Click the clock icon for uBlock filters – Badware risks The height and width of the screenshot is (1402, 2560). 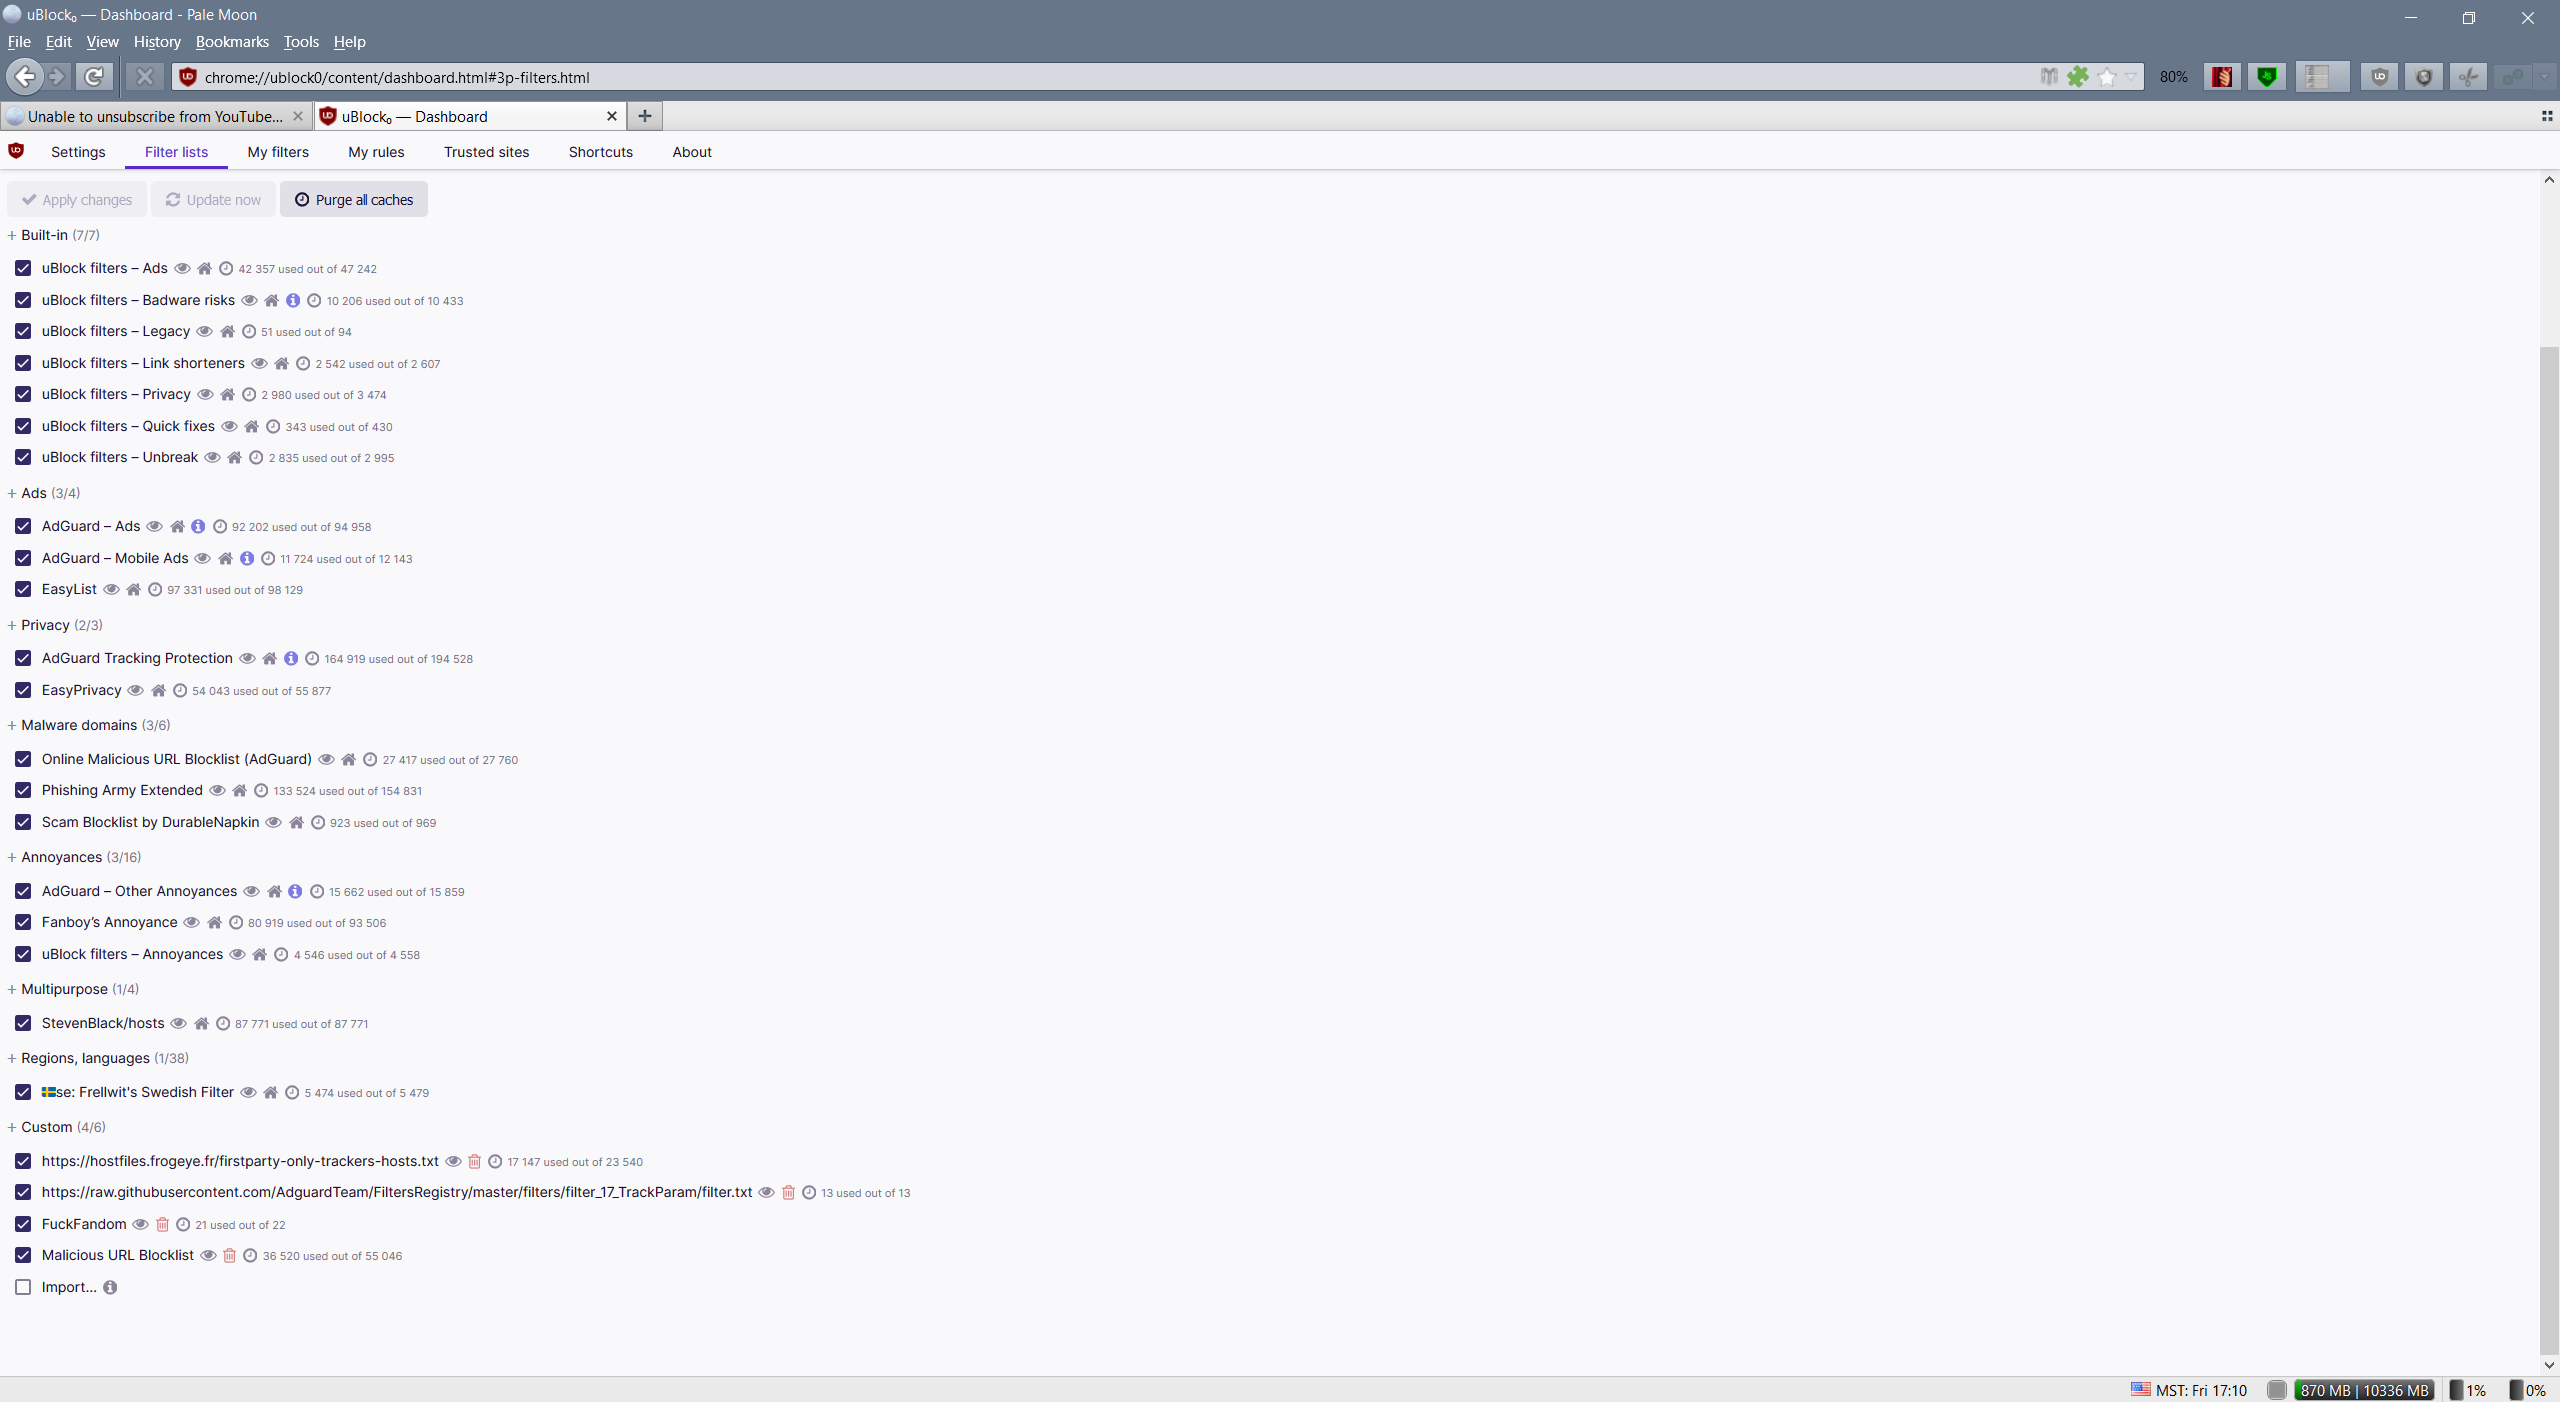tap(314, 301)
